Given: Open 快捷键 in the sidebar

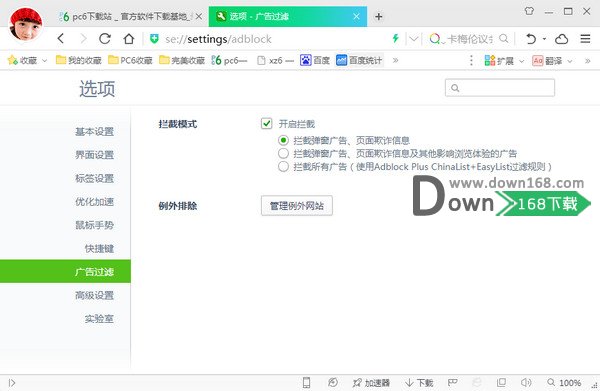Looking at the screenshot, I should click(99, 248).
